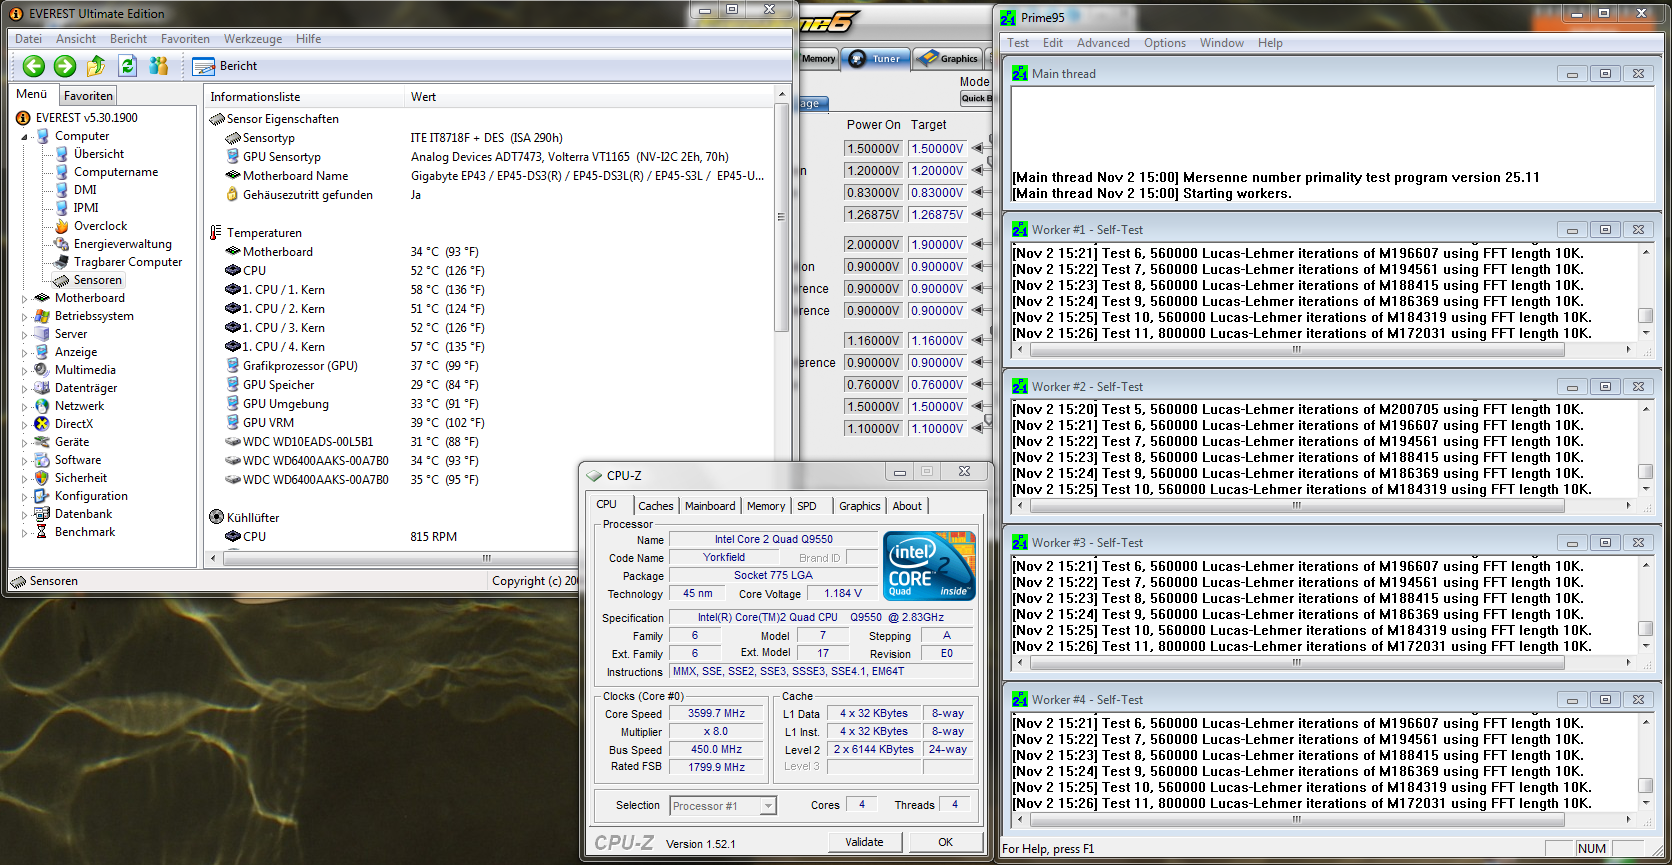Viewport: 1672px width, 865px height.
Task: Open the Datei menu in EVEREST
Action: click(x=29, y=39)
